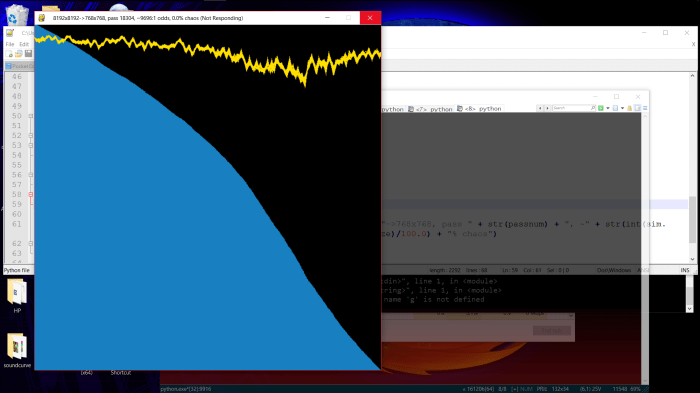Click ConEmu status 69% entry
Viewport: 700px width, 393px height.
[636, 389]
